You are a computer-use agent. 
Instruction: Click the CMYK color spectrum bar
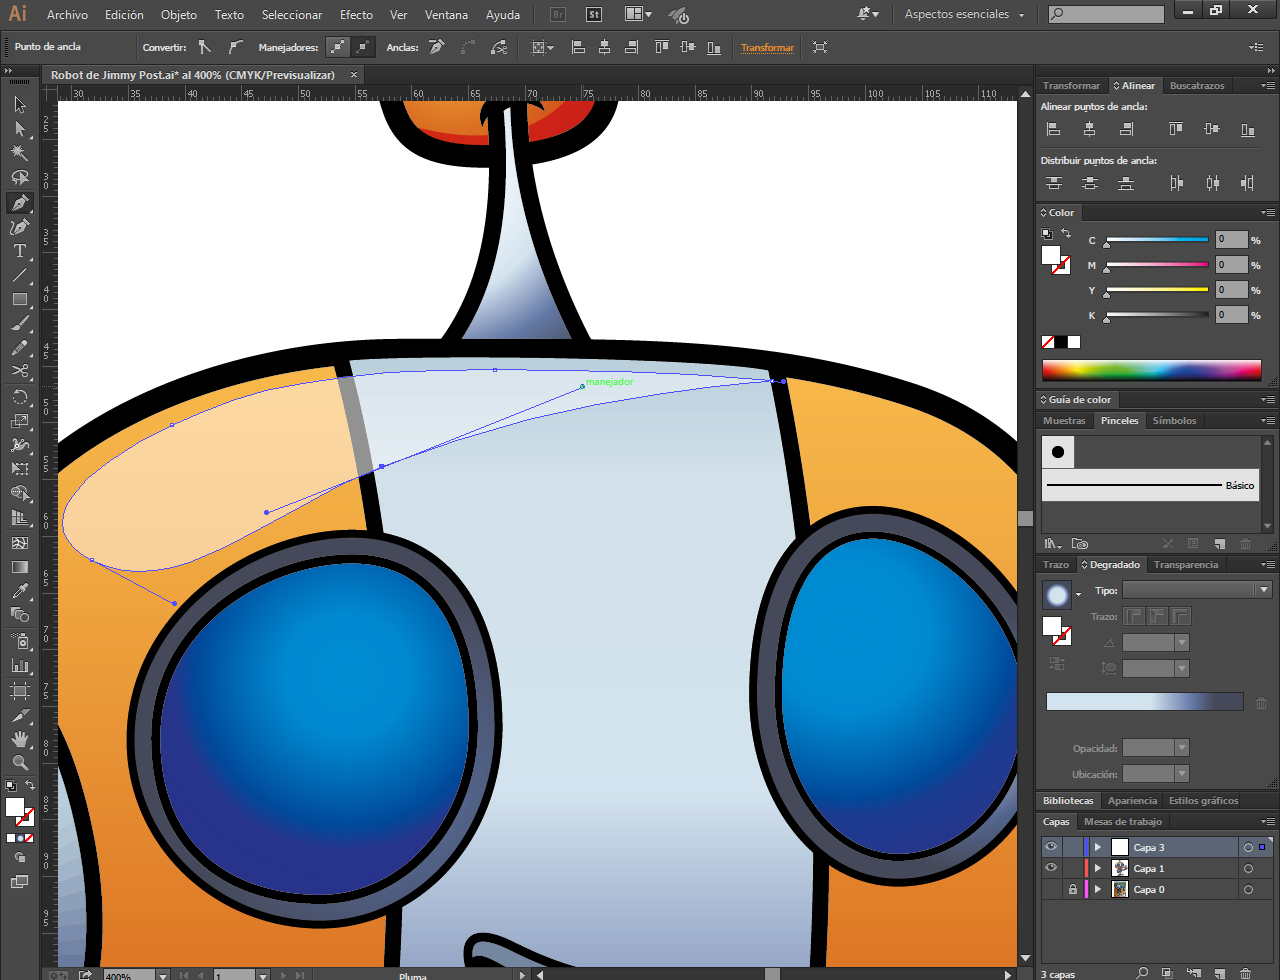[1151, 370]
